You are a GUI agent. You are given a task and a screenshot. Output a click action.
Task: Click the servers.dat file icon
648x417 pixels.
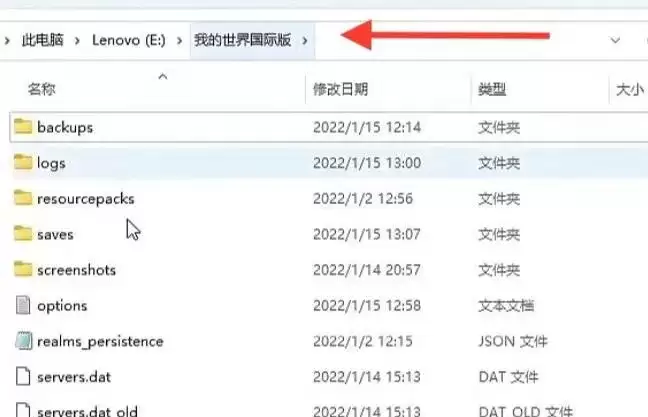coord(23,376)
